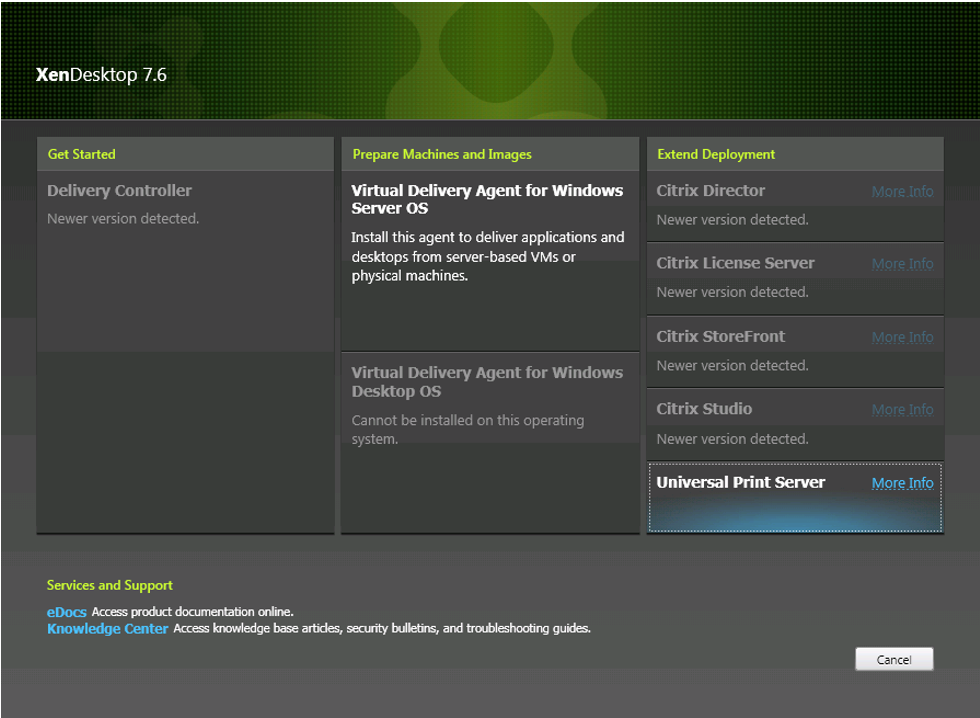Install Virtual Delivery Agent for Windows Server OS

click(x=487, y=199)
